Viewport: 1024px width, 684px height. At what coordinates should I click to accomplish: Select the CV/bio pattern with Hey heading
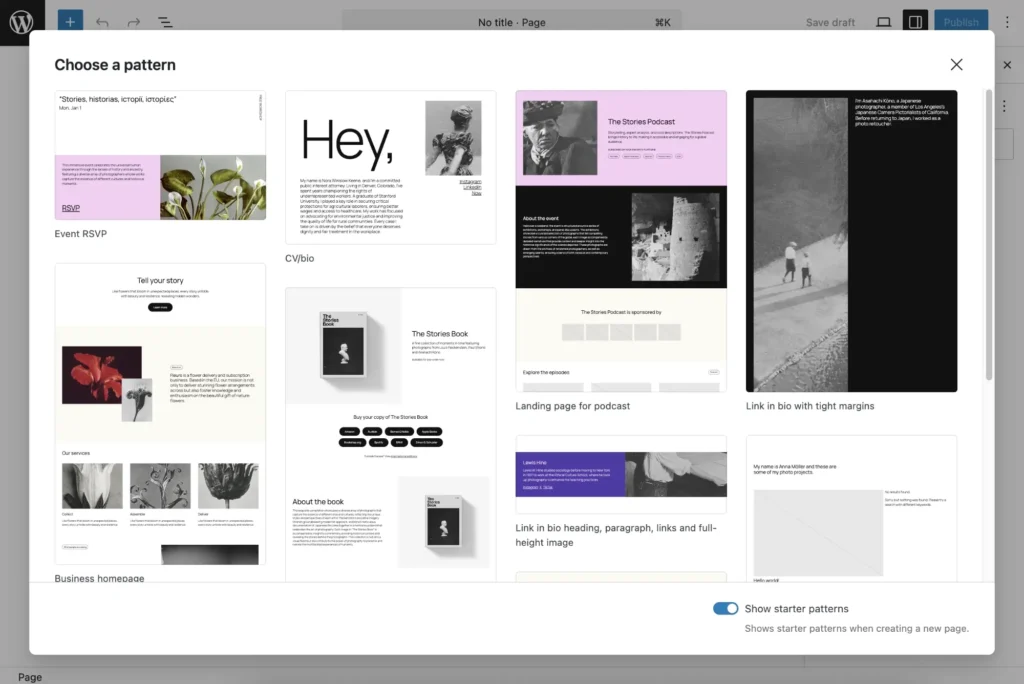[391, 167]
